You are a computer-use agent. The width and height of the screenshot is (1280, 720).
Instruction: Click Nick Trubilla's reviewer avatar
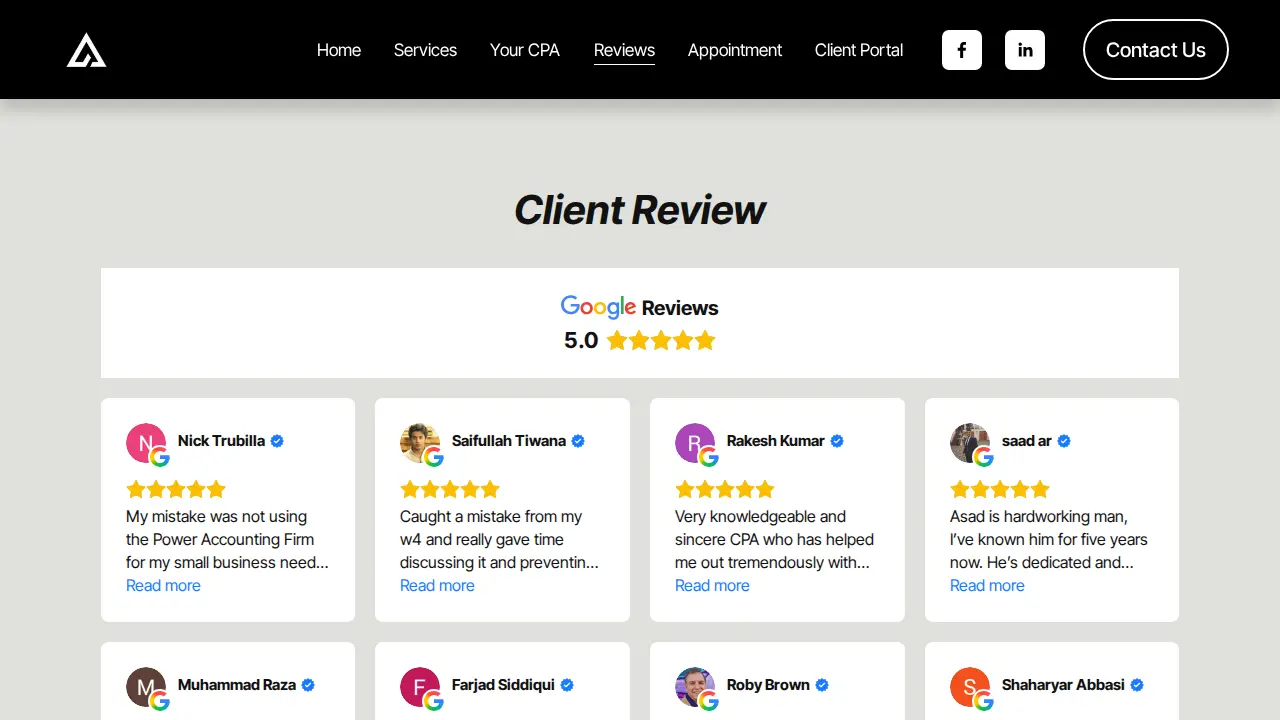point(146,443)
